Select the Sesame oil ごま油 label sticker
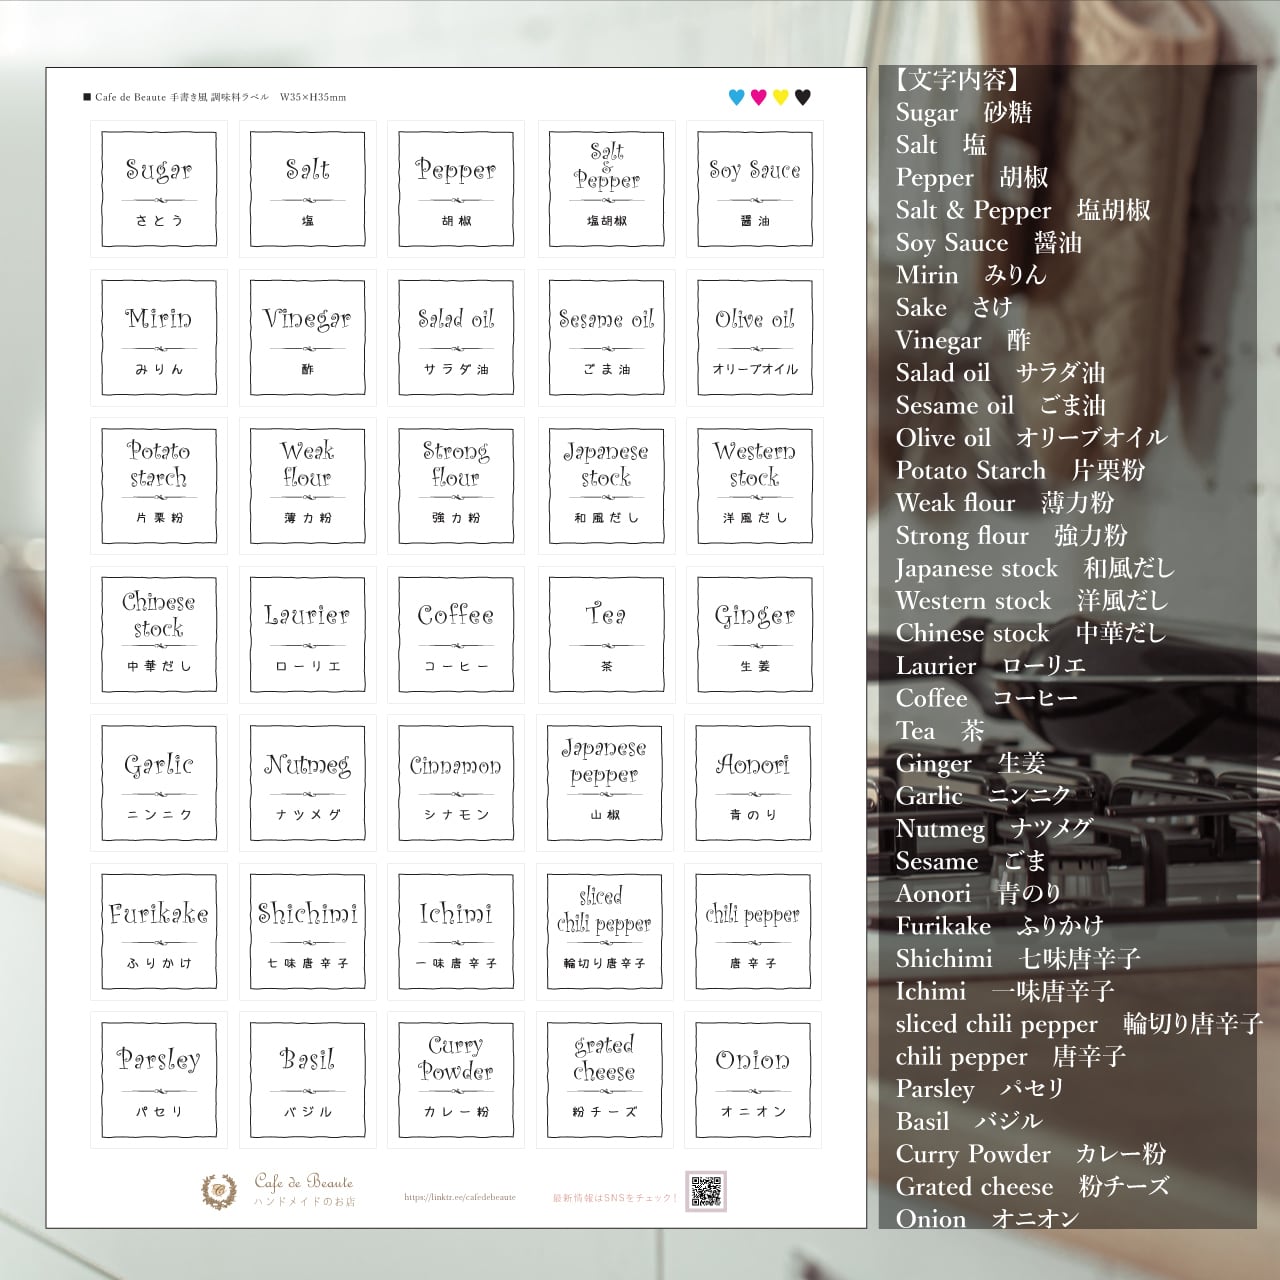Viewport: 1280px width, 1280px height. pos(607,338)
